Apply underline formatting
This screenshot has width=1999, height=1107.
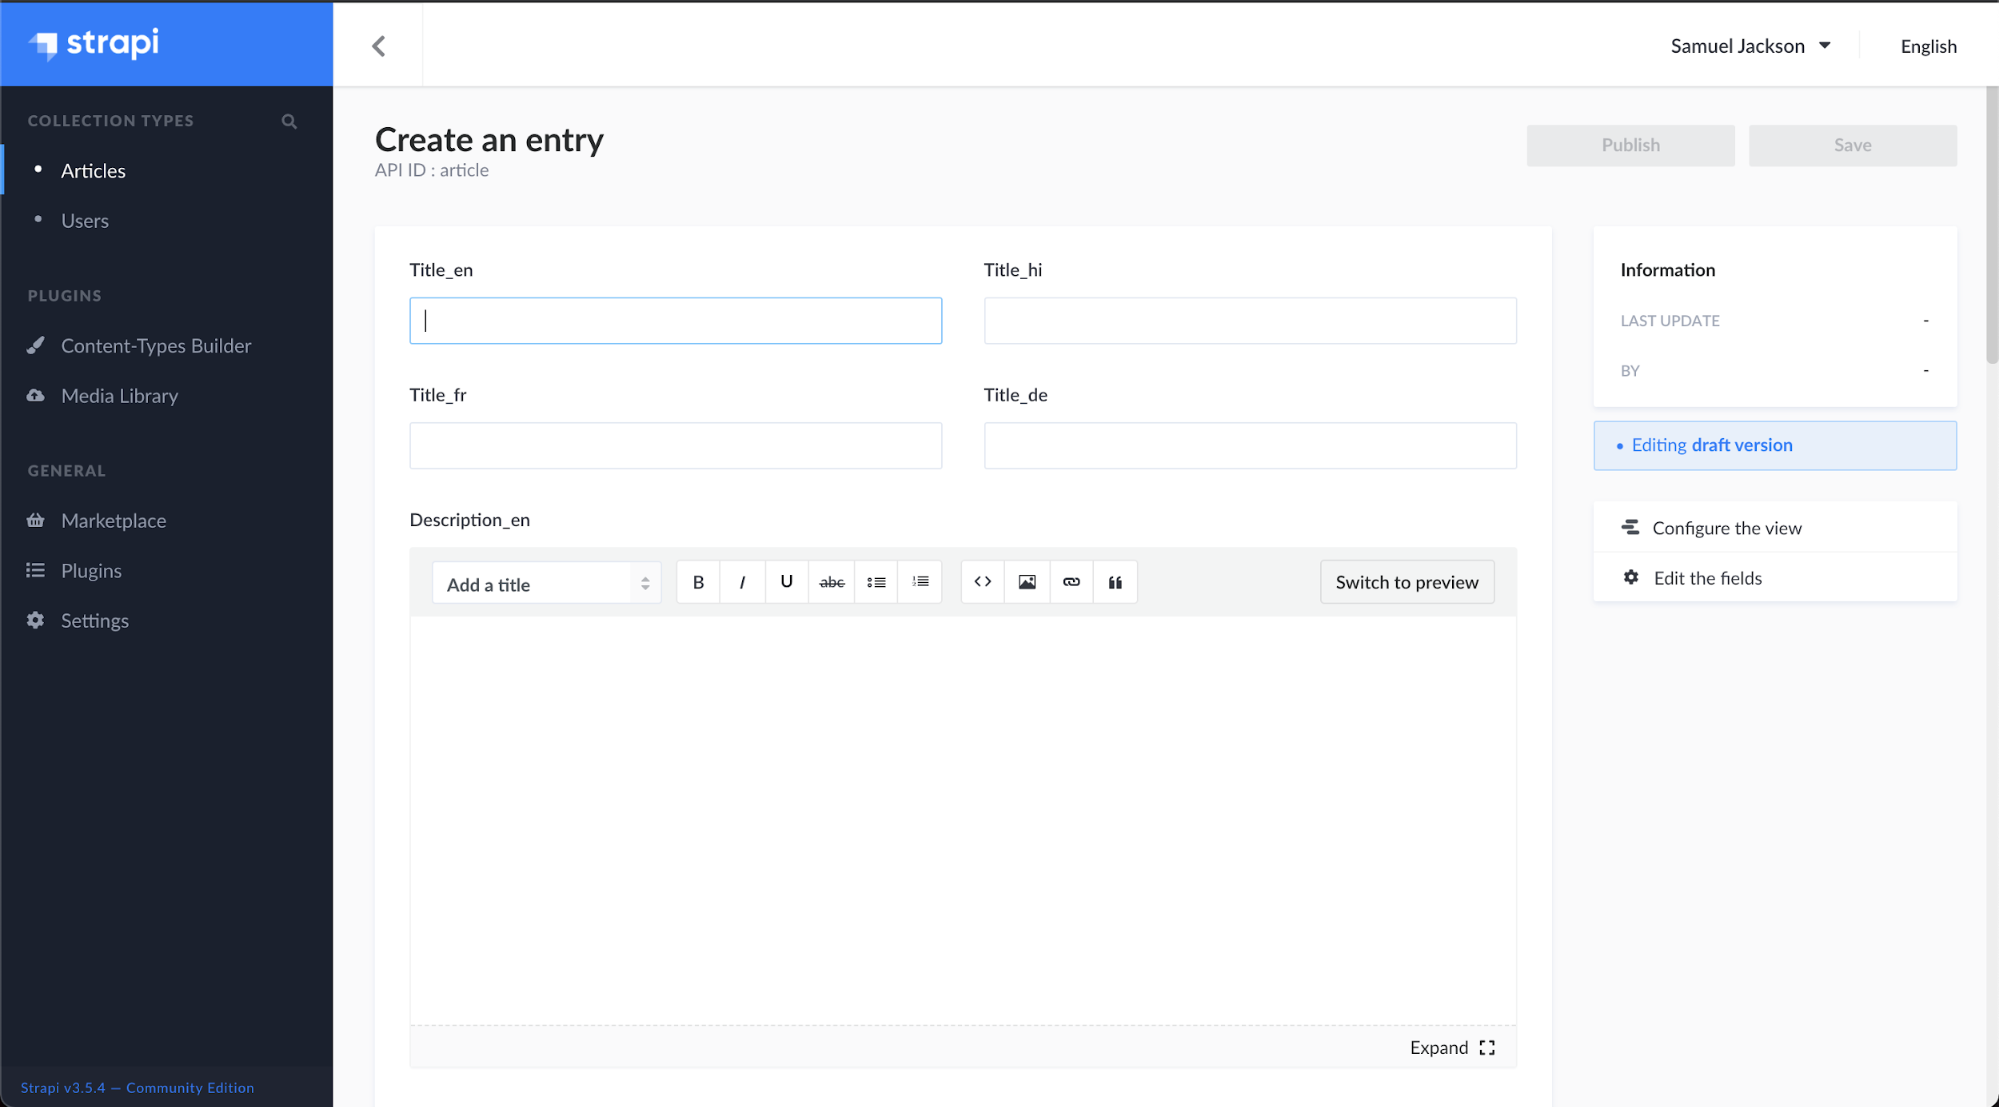[786, 582]
